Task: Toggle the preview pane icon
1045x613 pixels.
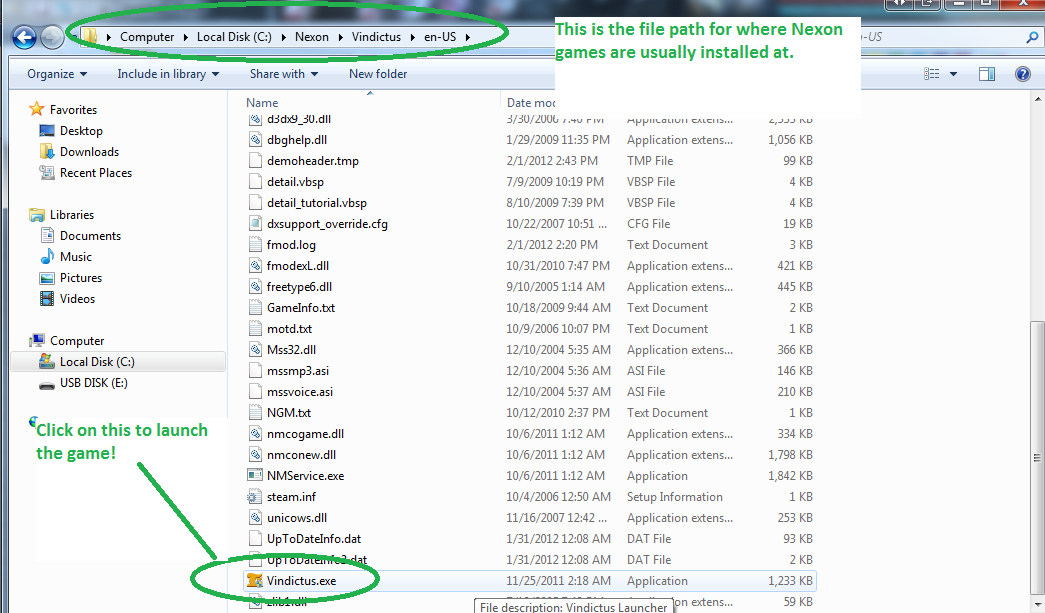Action: 987,74
